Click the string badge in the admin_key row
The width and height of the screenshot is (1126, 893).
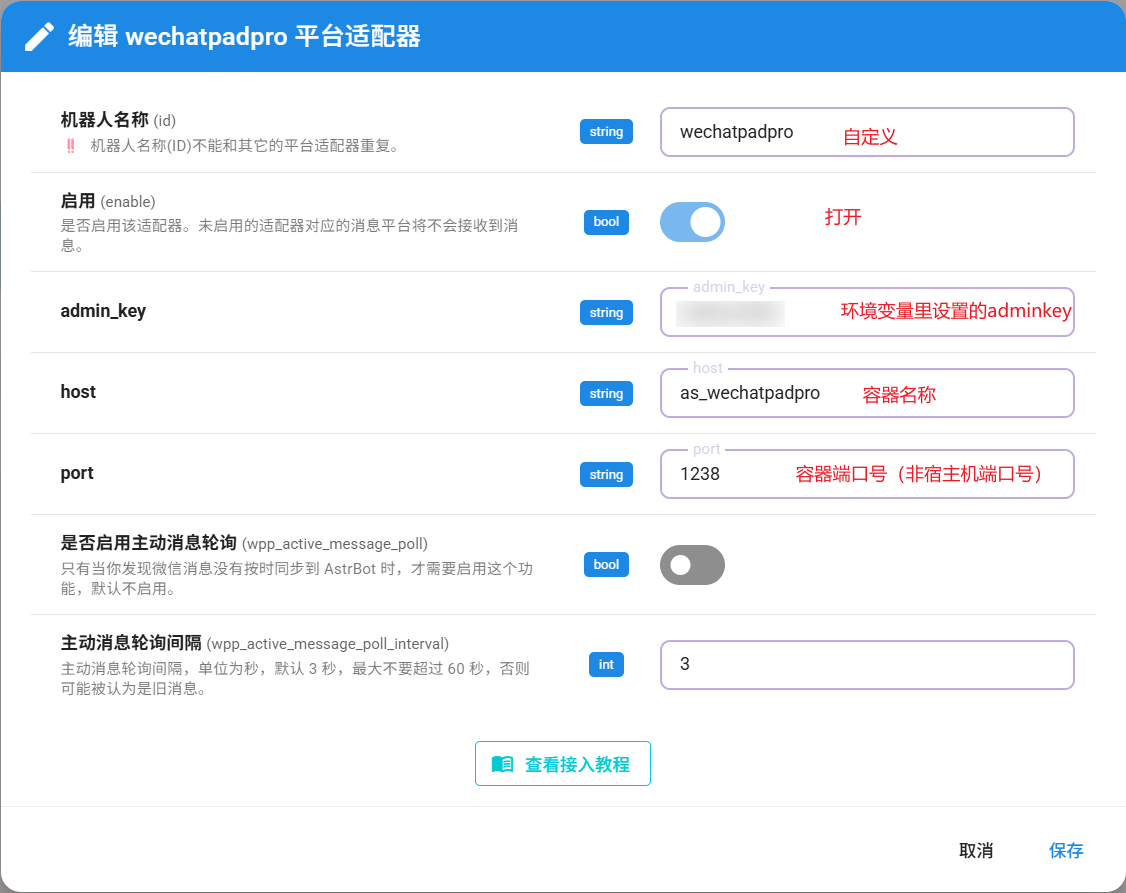(606, 312)
